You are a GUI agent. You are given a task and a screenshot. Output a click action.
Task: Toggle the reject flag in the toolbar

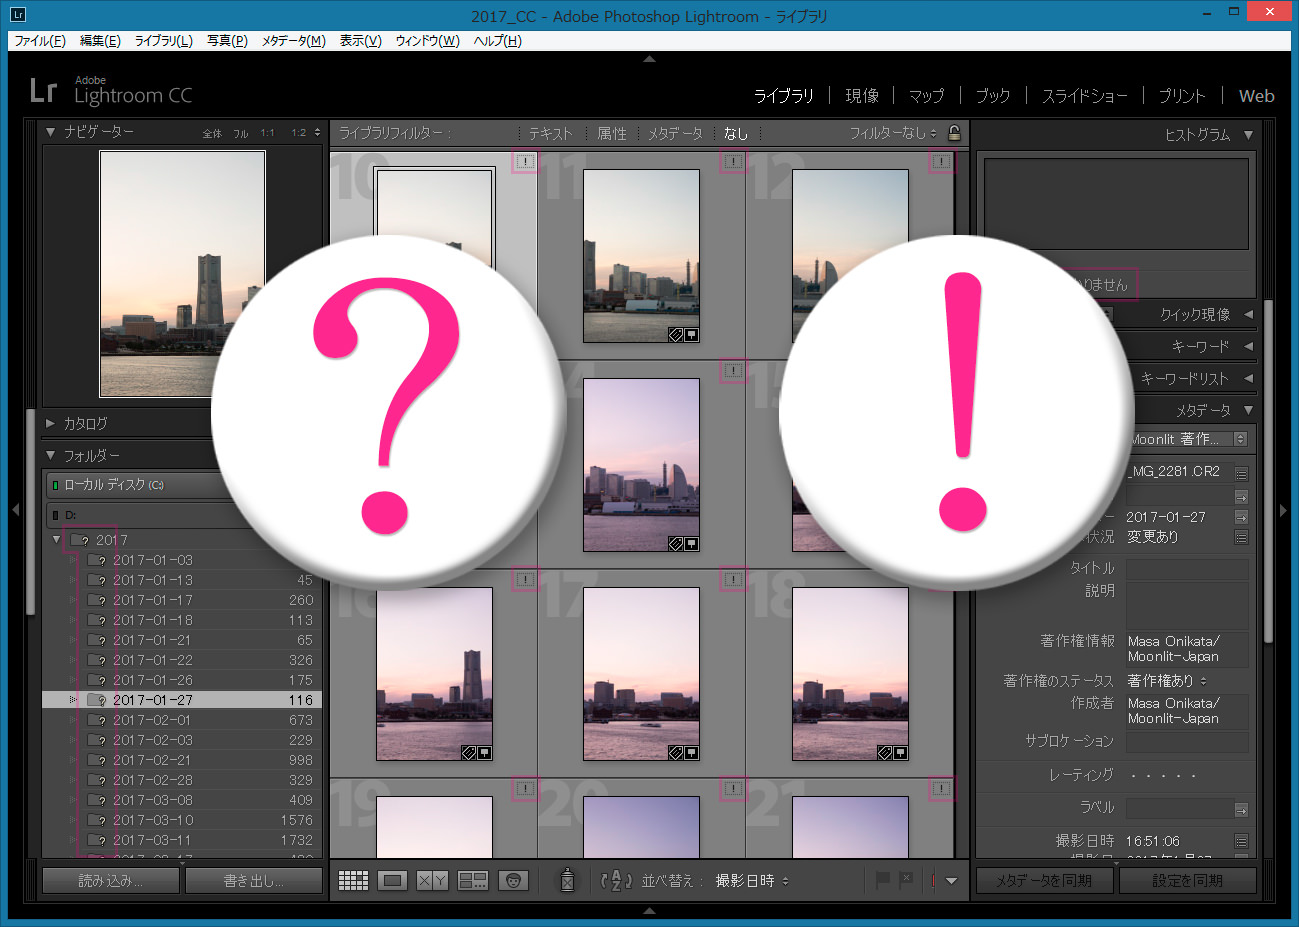[x=906, y=880]
